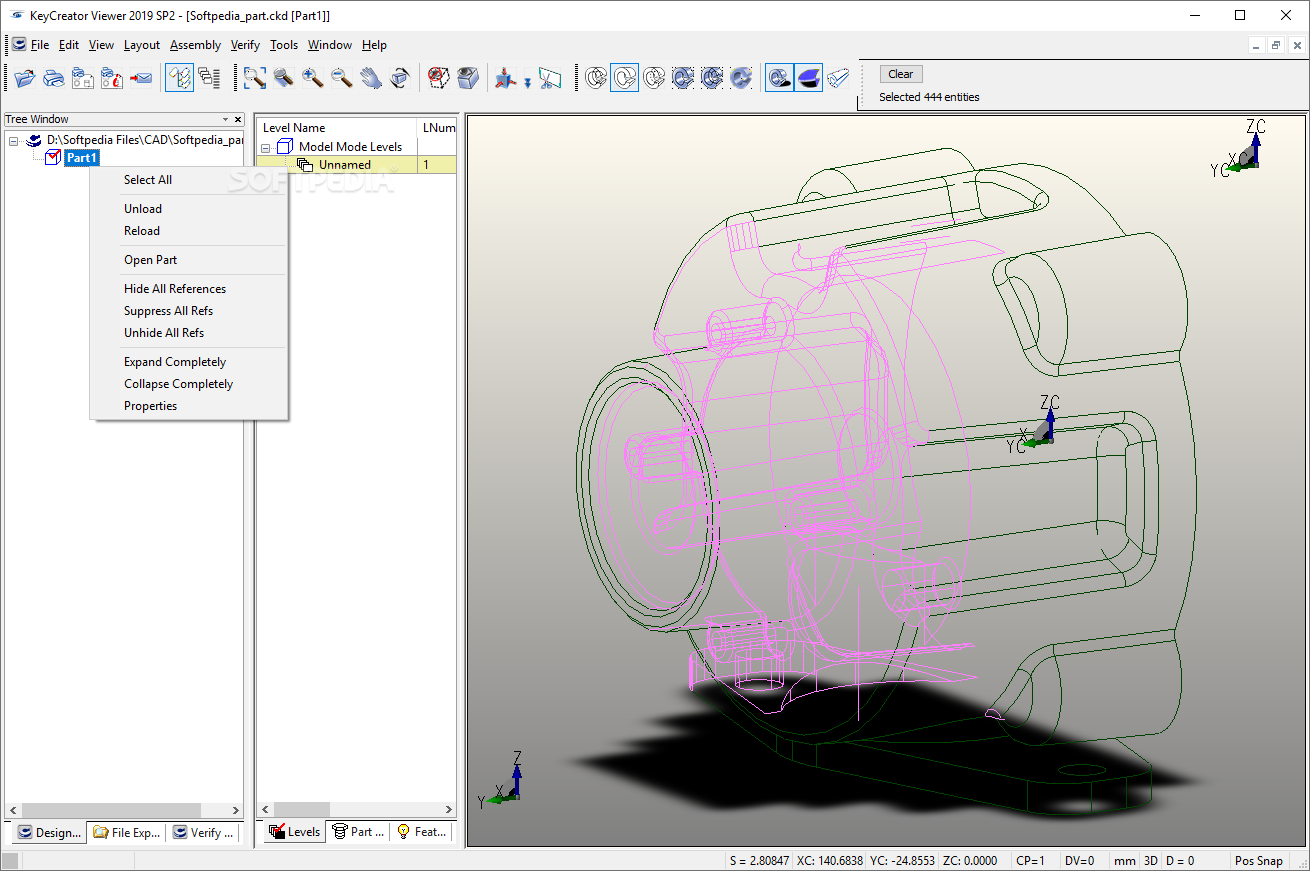Click the zoom in magnifier icon
This screenshot has height=871, width=1310.
click(313, 78)
